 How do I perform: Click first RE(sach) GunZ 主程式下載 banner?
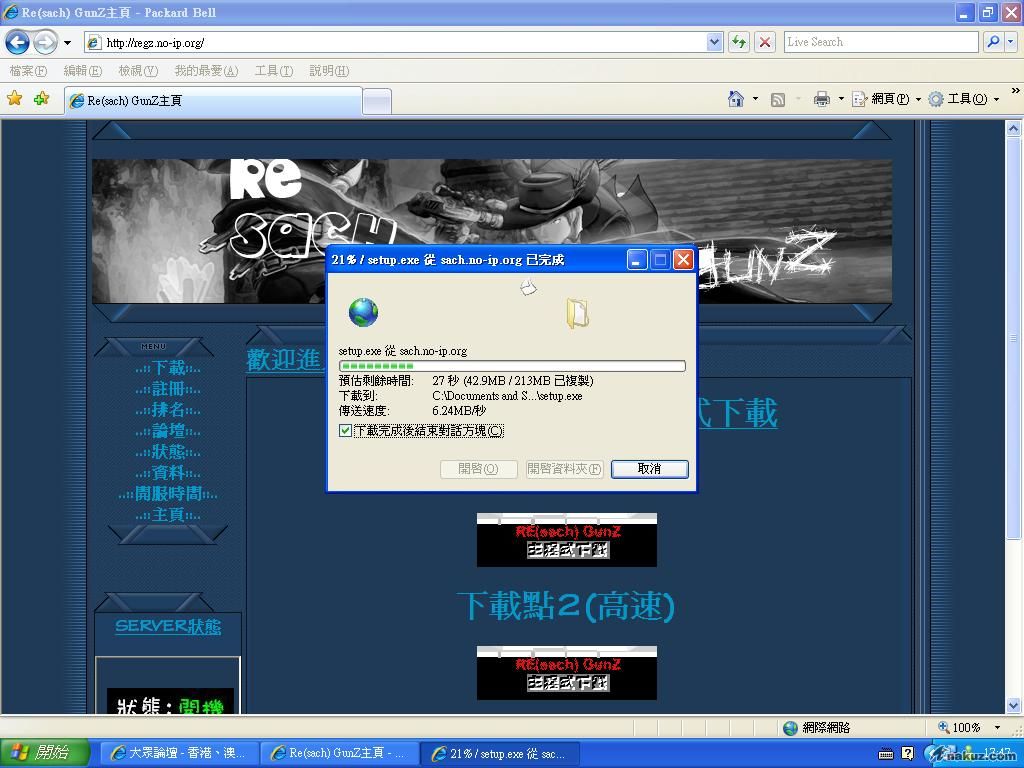click(567, 540)
